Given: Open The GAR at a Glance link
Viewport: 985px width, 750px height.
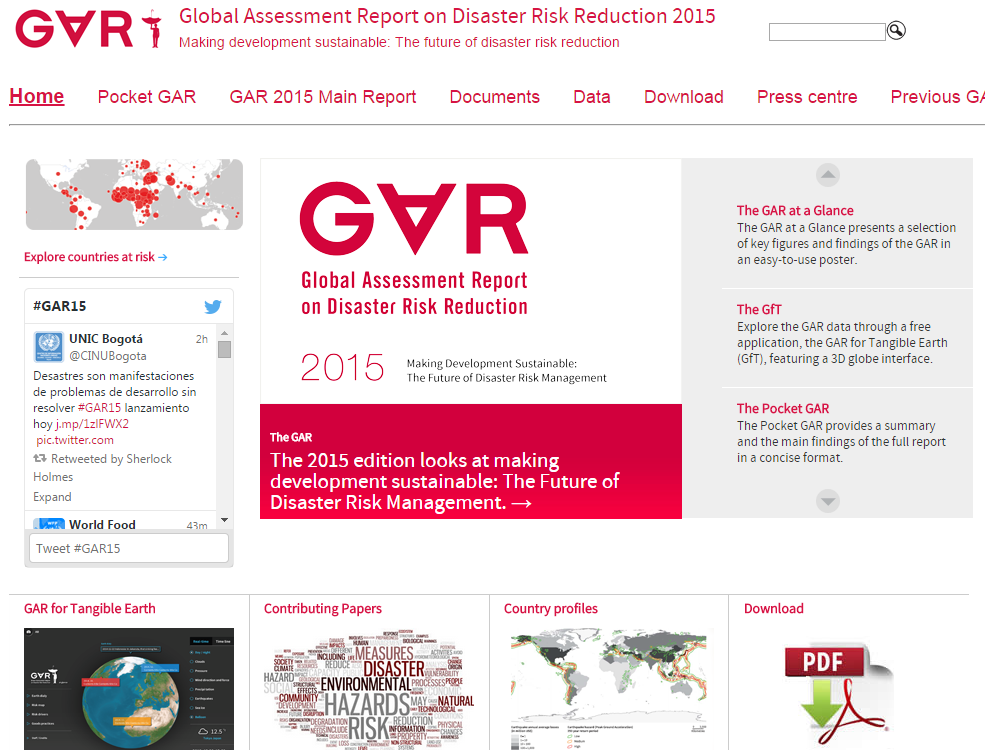Looking at the screenshot, I should [795, 210].
